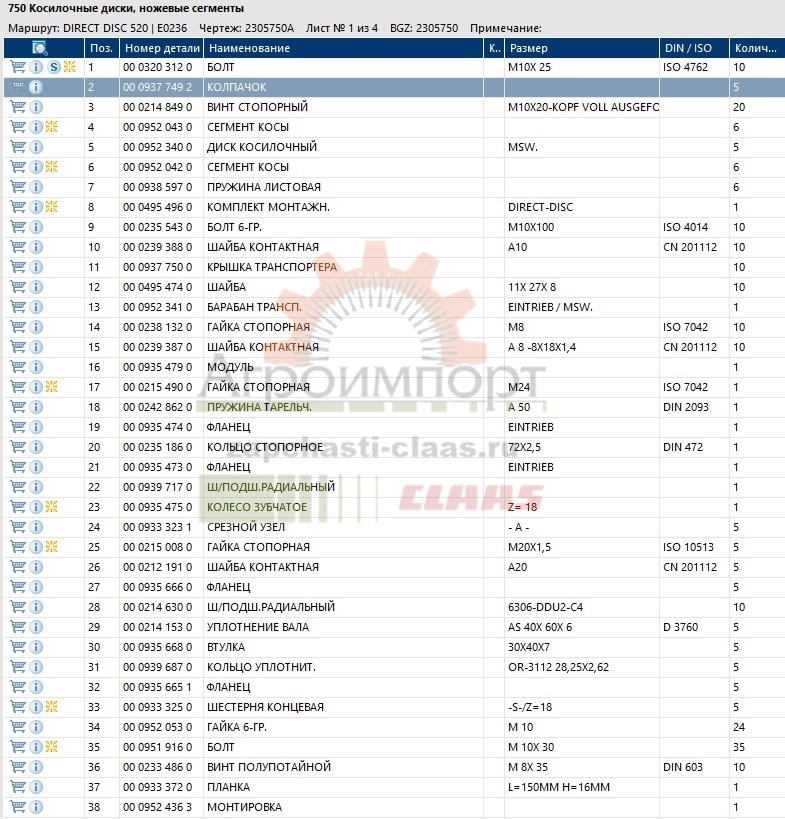Select size OR-3112 28,25X2,62

point(558,667)
